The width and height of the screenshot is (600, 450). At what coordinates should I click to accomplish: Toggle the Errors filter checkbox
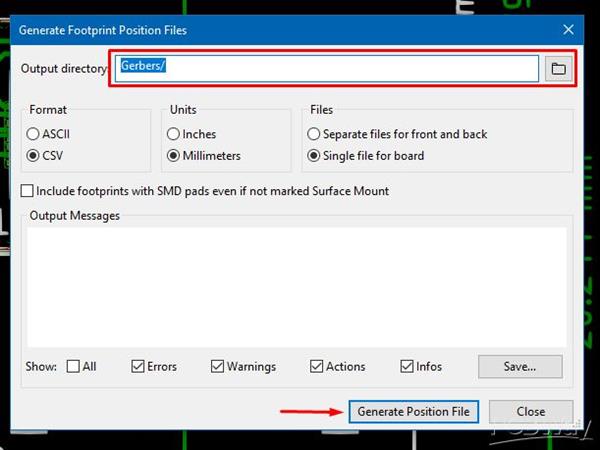click(x=138, y=366)
